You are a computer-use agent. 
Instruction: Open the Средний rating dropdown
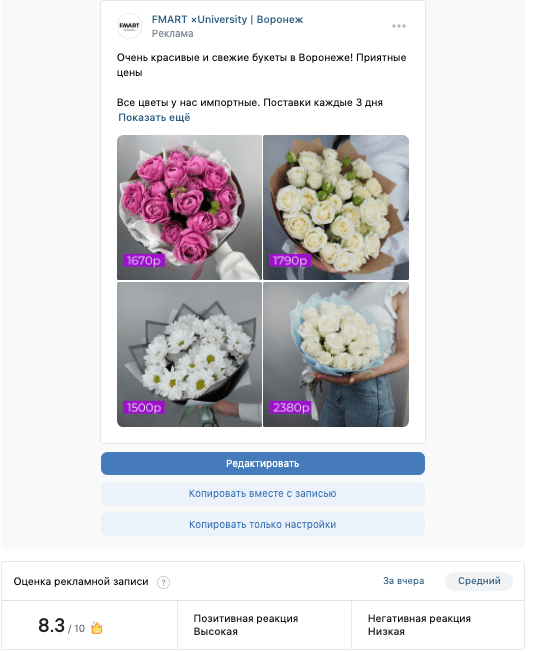click(479, 581)
